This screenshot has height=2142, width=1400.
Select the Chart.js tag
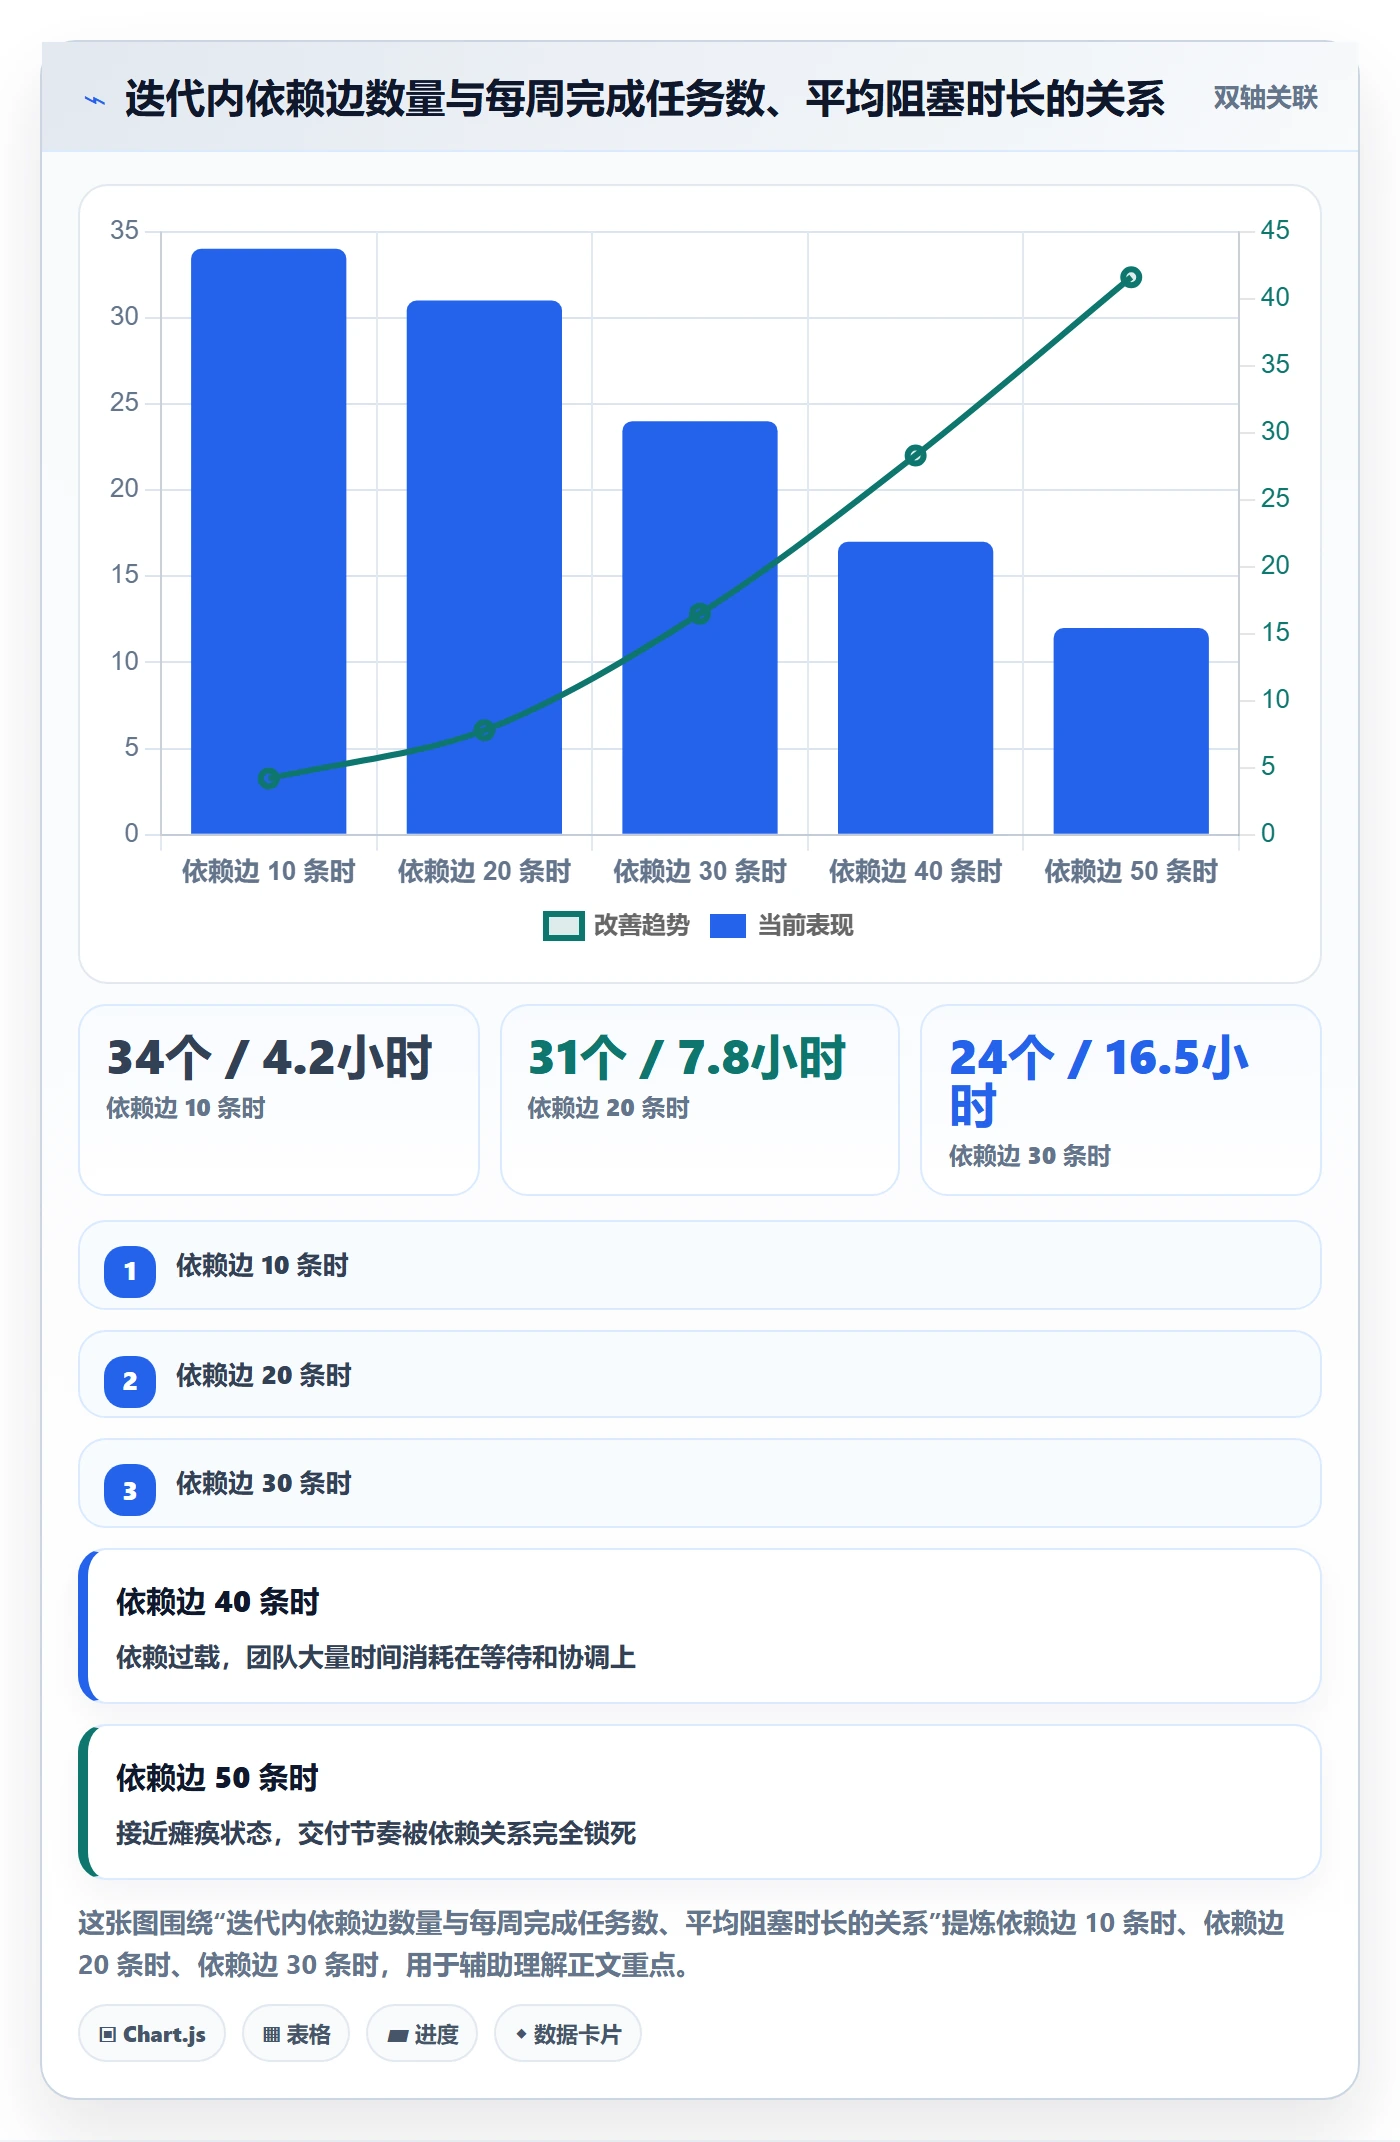(x=152, y=2034)
